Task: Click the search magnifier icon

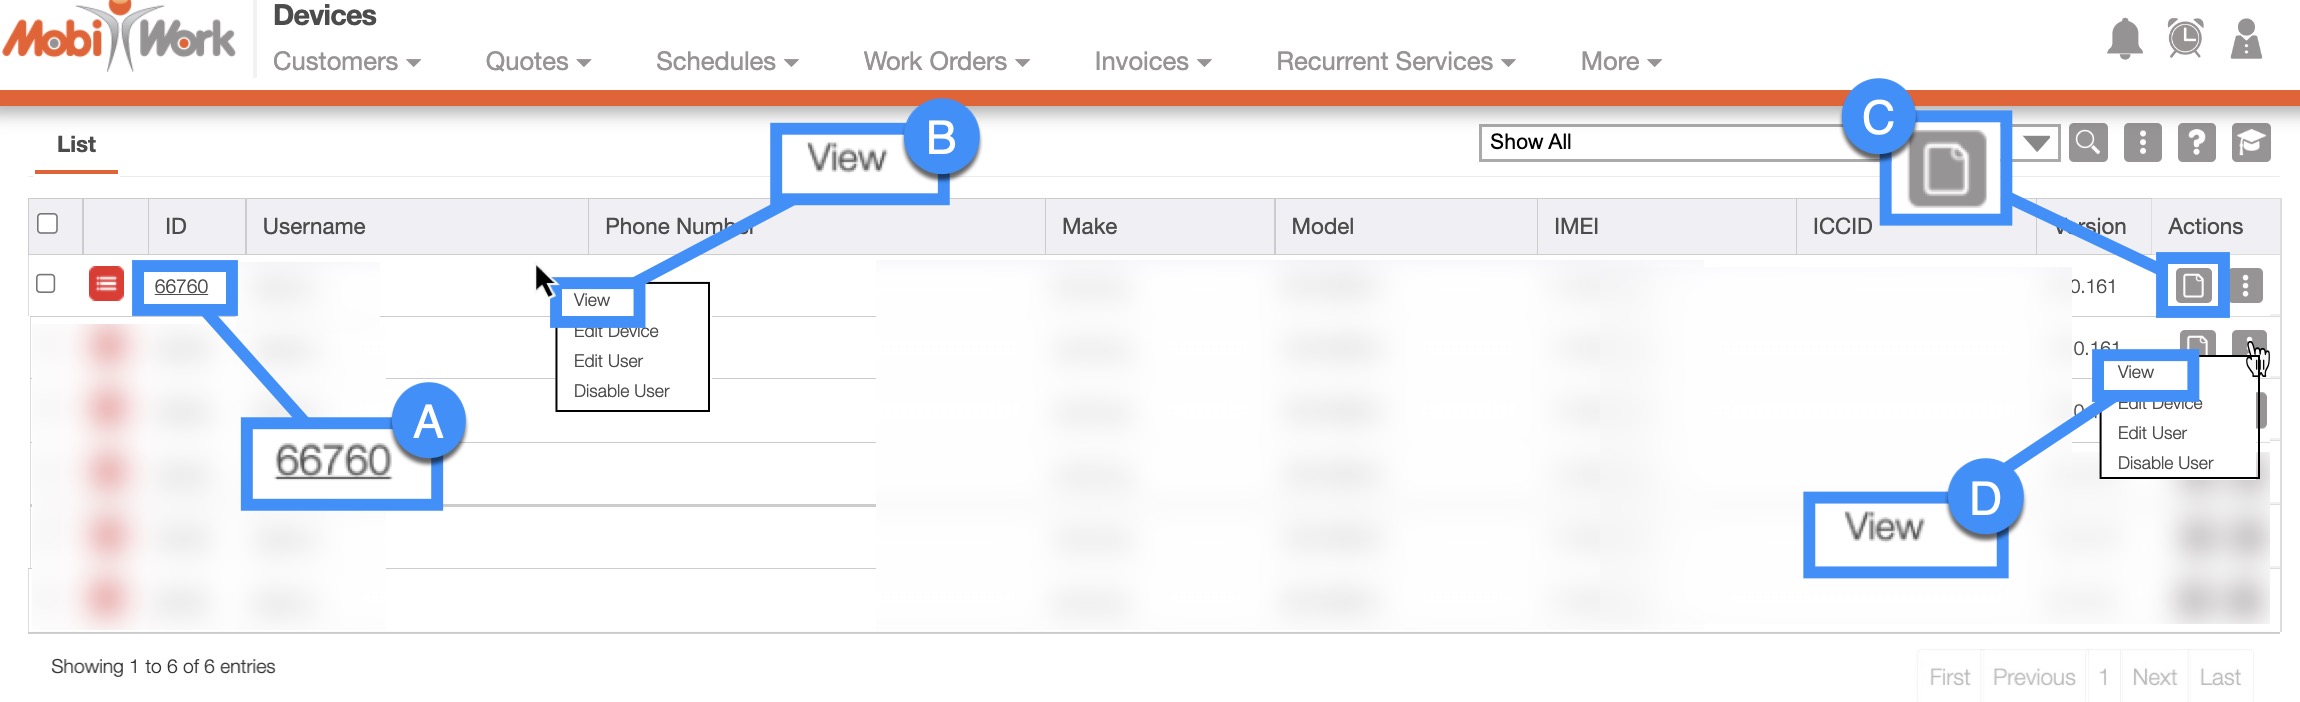Action: tap(2088, 143)
